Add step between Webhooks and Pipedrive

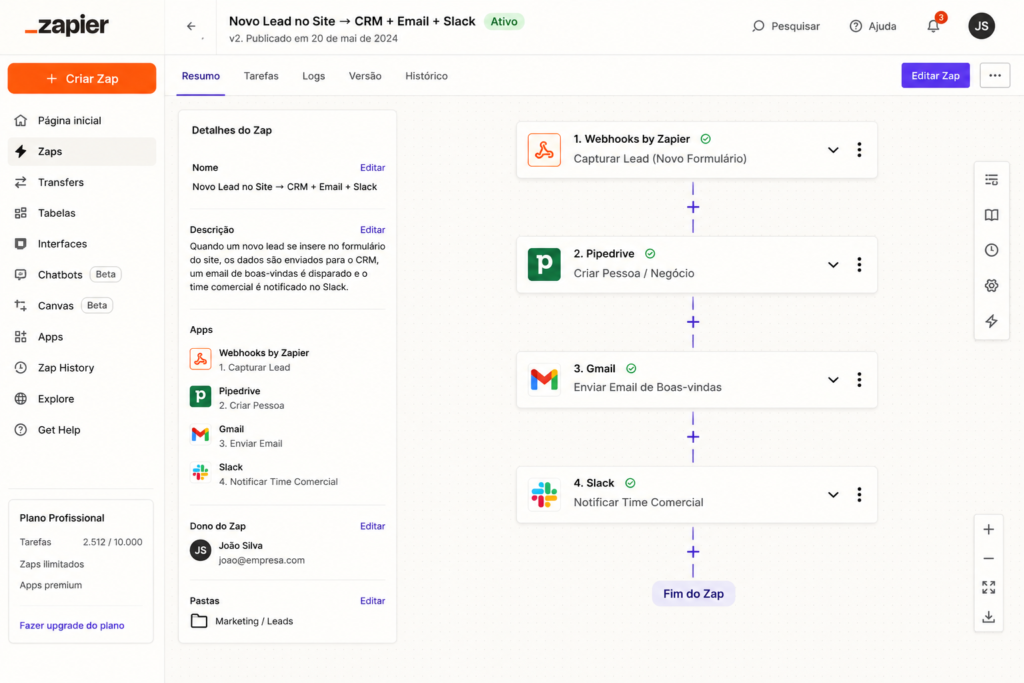[693, 207]
